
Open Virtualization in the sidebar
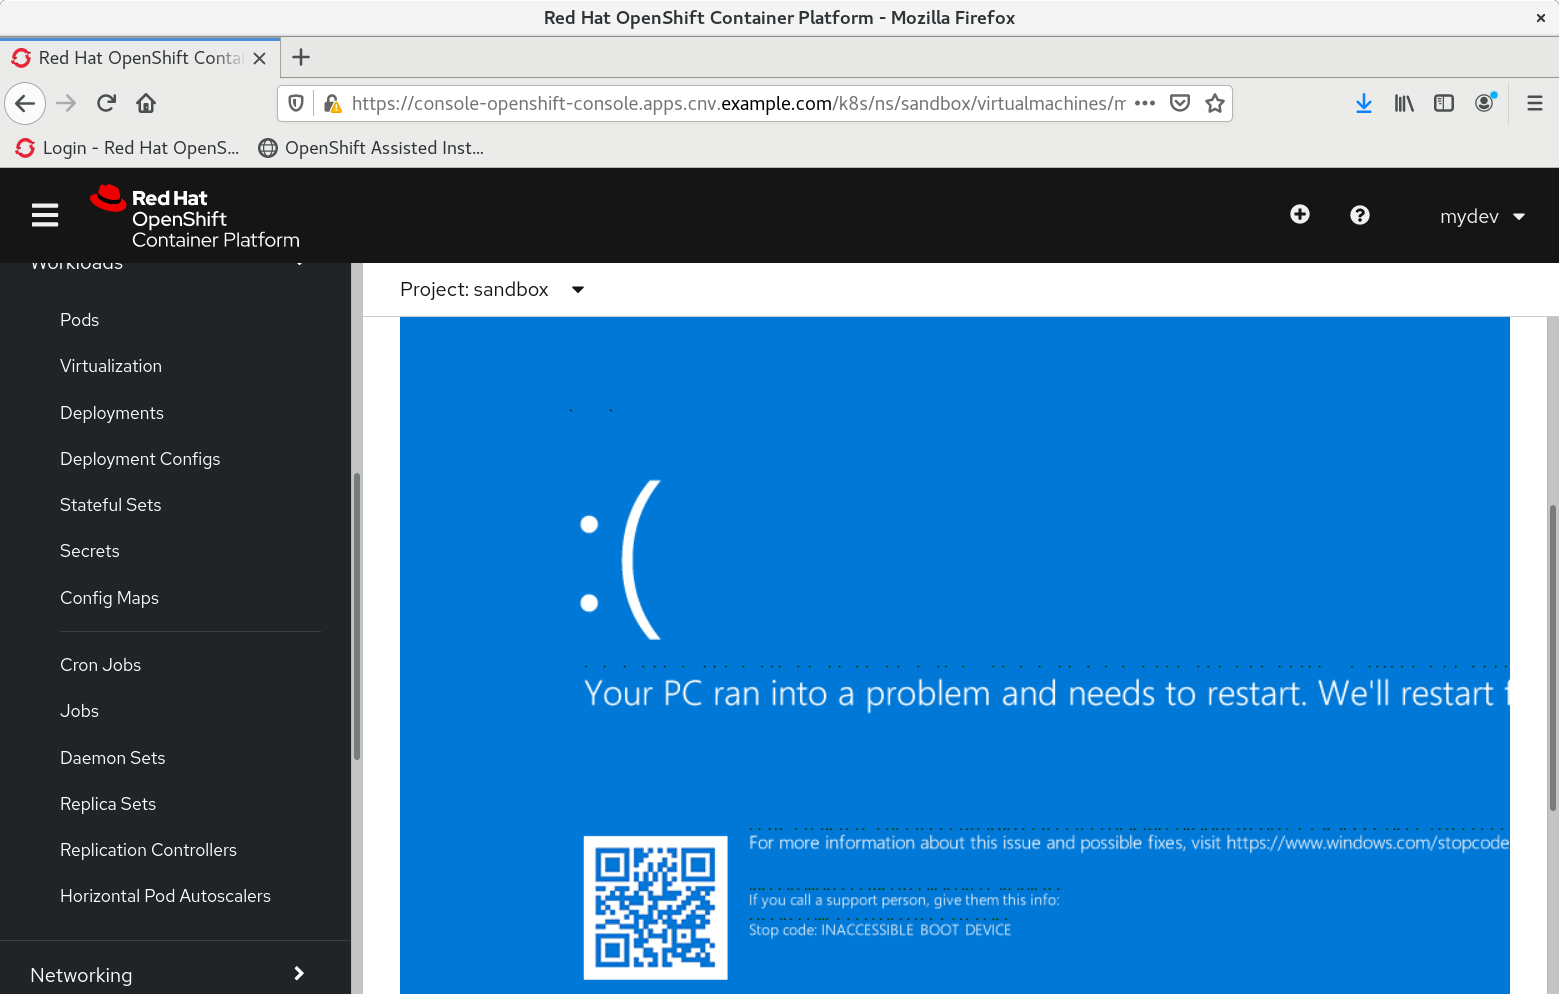(111, 366)
